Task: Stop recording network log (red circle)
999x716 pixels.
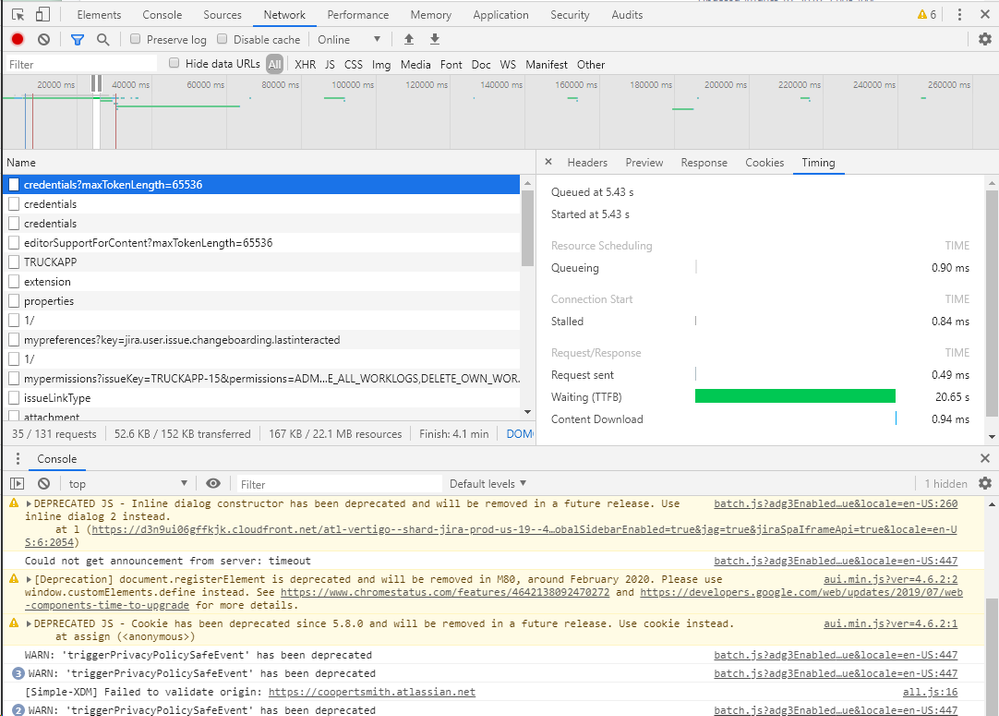Action: pyautogui.click(x=18, y=39)
